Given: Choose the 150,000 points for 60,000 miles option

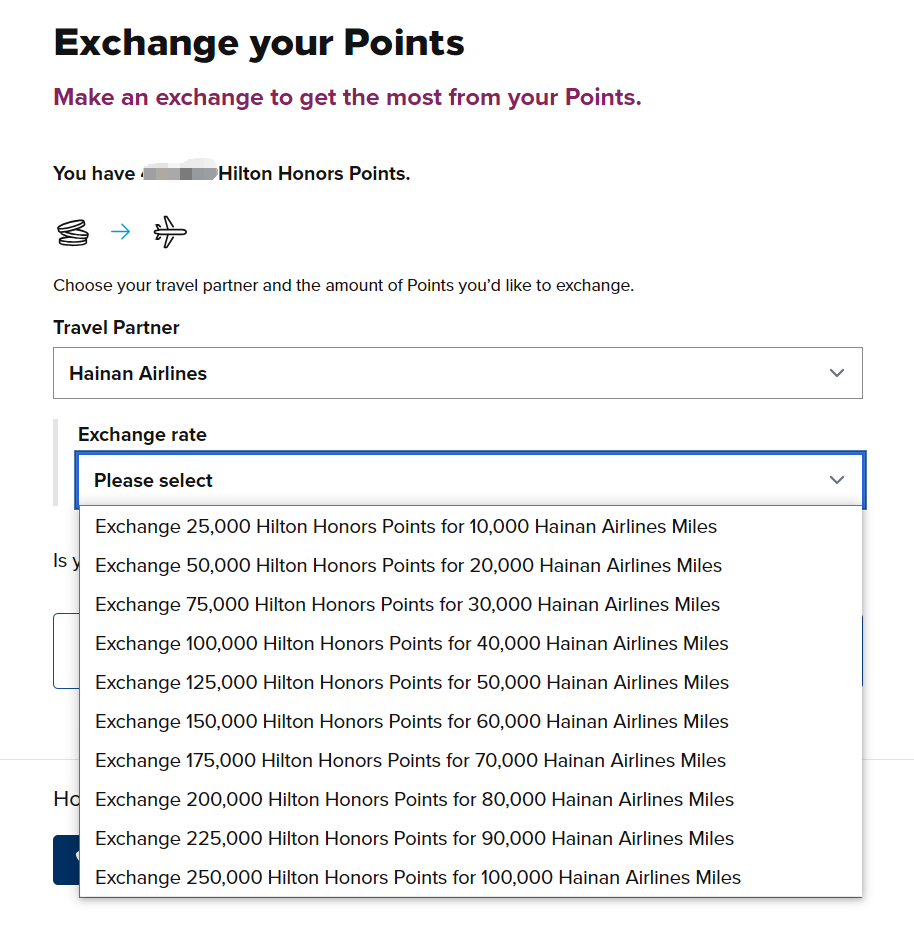Looking at the screenshot, I should pyautogui.click(x=471, y=721).
